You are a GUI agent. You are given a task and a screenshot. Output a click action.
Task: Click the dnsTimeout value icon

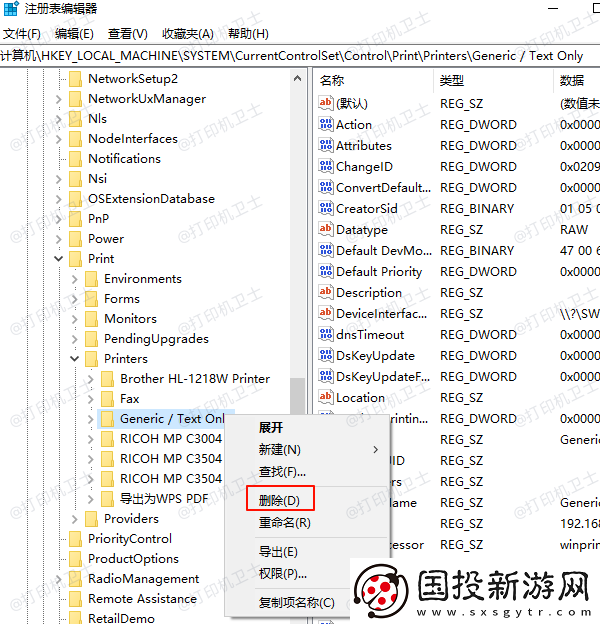pyautogui.click(x=325, y=334)
